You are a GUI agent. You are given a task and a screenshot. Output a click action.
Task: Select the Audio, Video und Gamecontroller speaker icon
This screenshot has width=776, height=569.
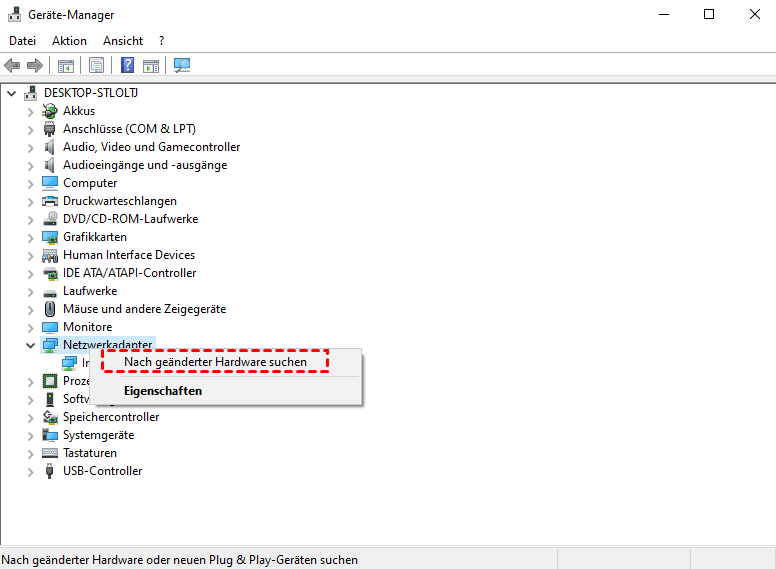49,147
